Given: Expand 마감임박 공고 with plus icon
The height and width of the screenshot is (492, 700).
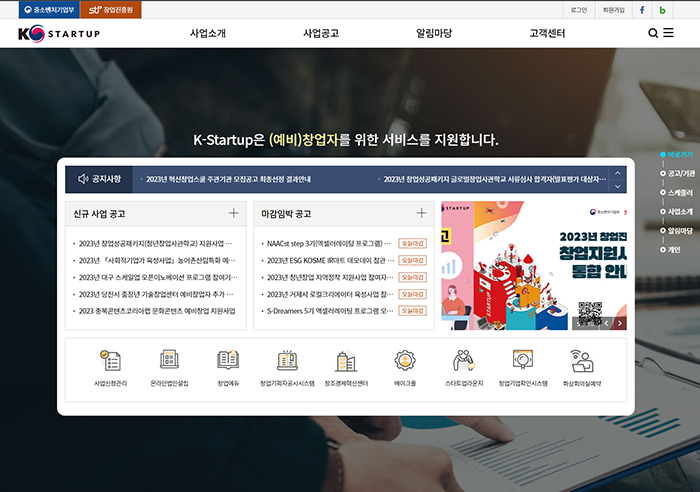Looking at the screenshot, I should click(421, 213).
